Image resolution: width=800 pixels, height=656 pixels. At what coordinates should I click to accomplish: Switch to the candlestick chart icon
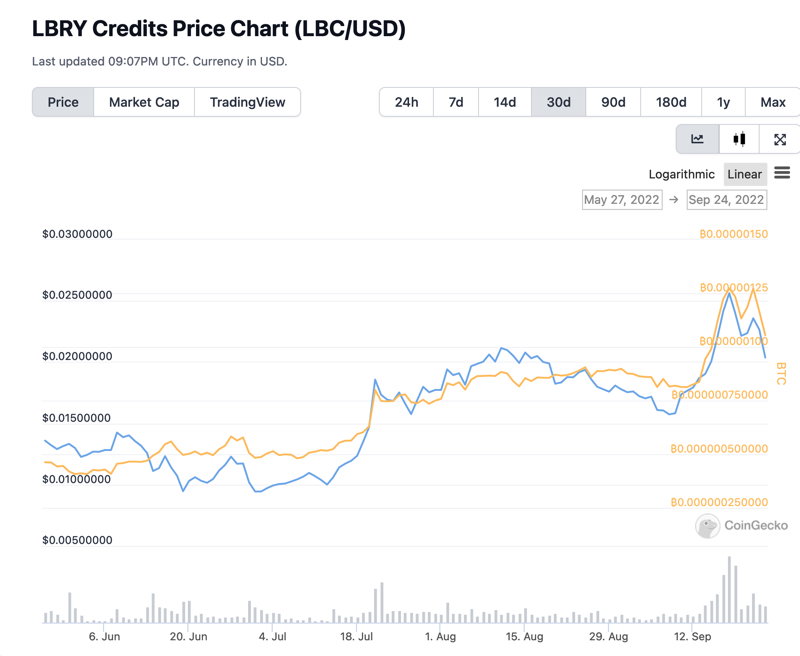point(739,139)
